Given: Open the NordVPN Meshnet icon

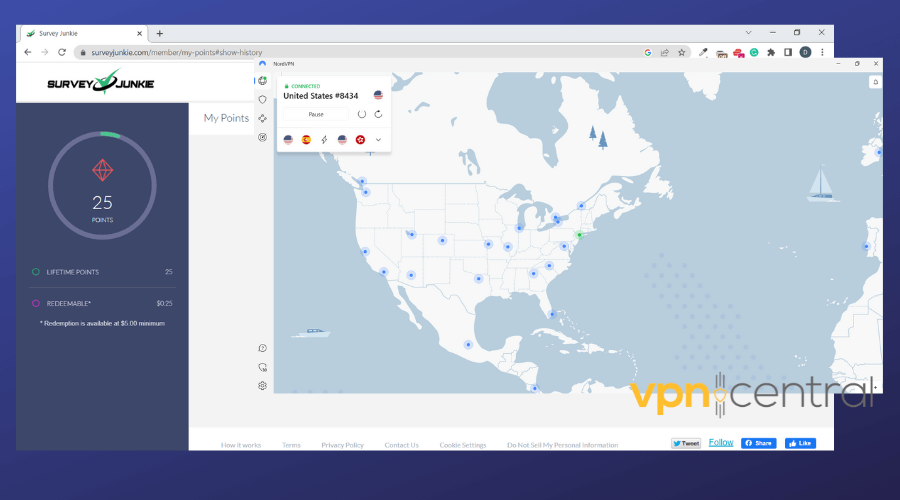Looking at the screenshot, I should (x=262, y=118).
